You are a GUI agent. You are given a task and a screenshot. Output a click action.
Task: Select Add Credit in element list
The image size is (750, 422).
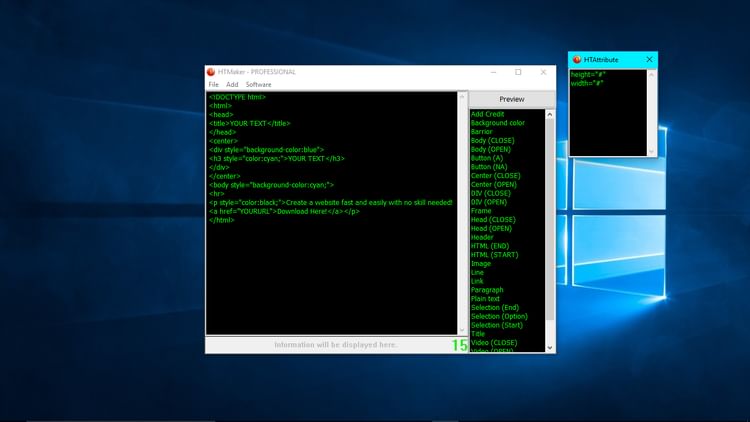click(x=487, y=114)
